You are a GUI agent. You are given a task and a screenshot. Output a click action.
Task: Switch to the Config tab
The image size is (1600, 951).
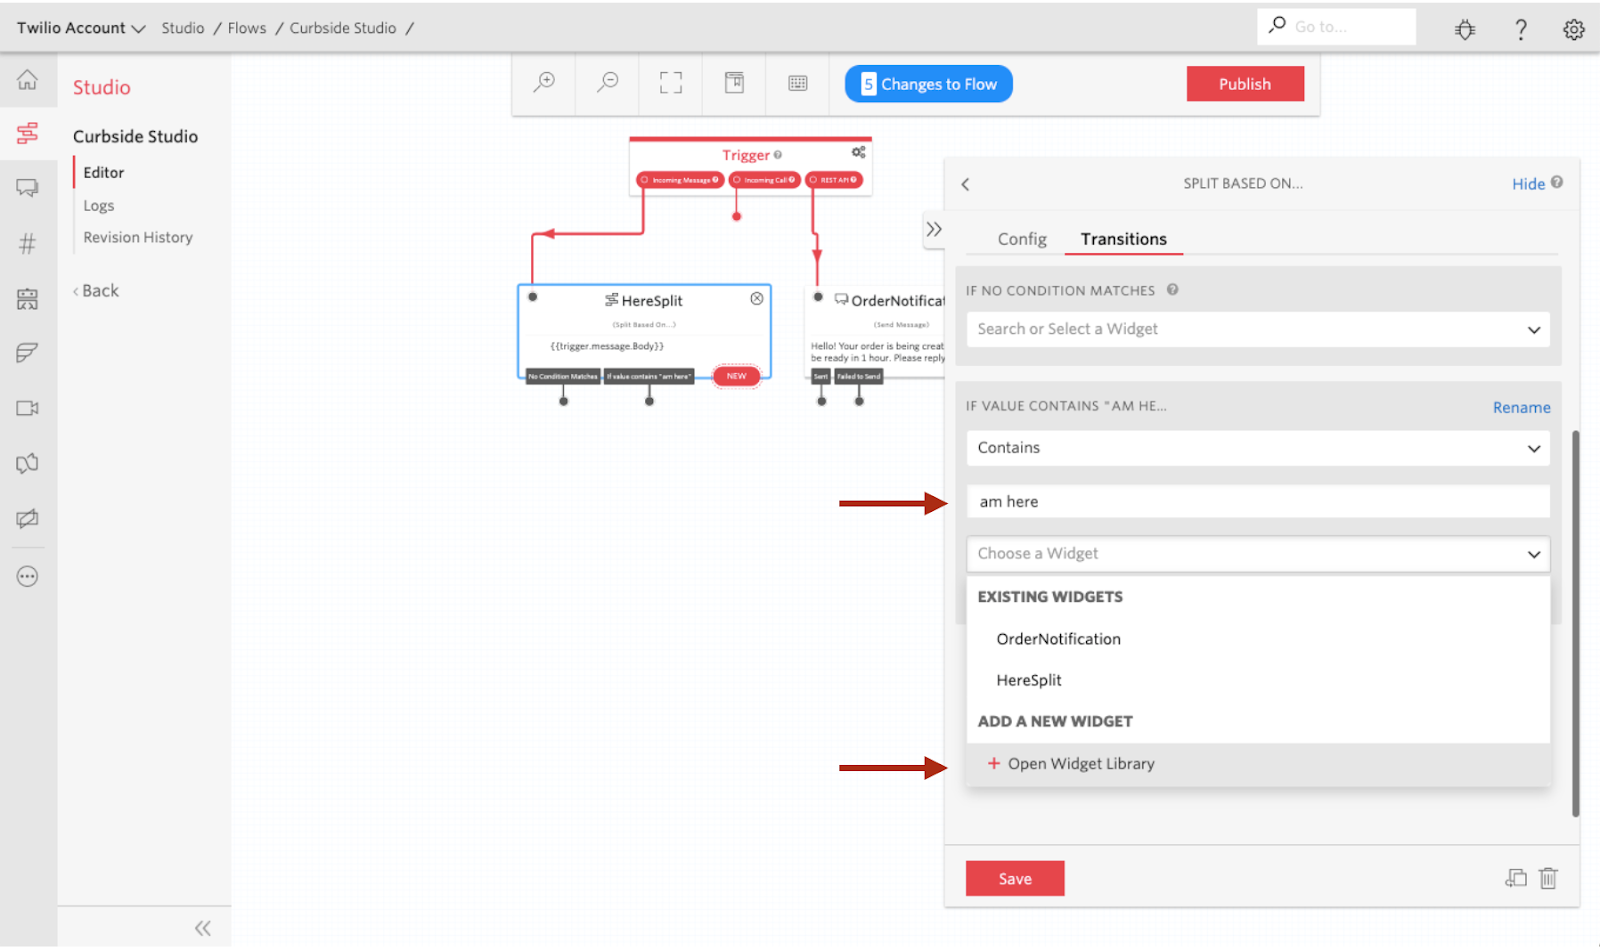(x=1022, y=239)
